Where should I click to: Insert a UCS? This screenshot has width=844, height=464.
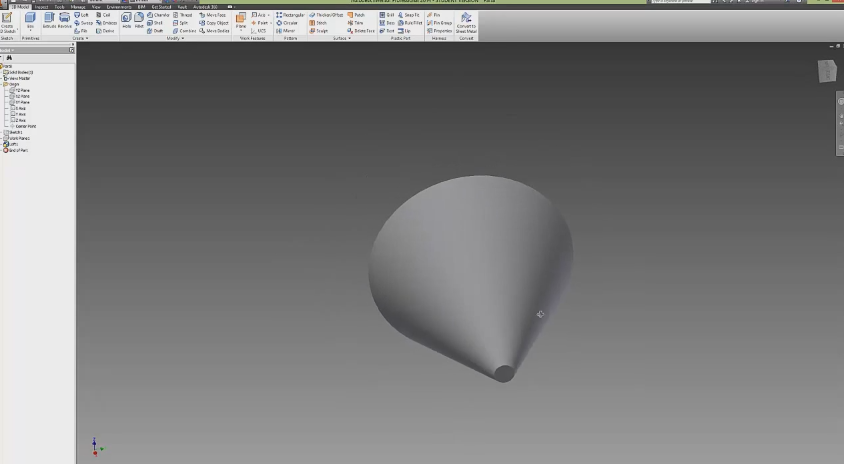[x=259, y=31]
